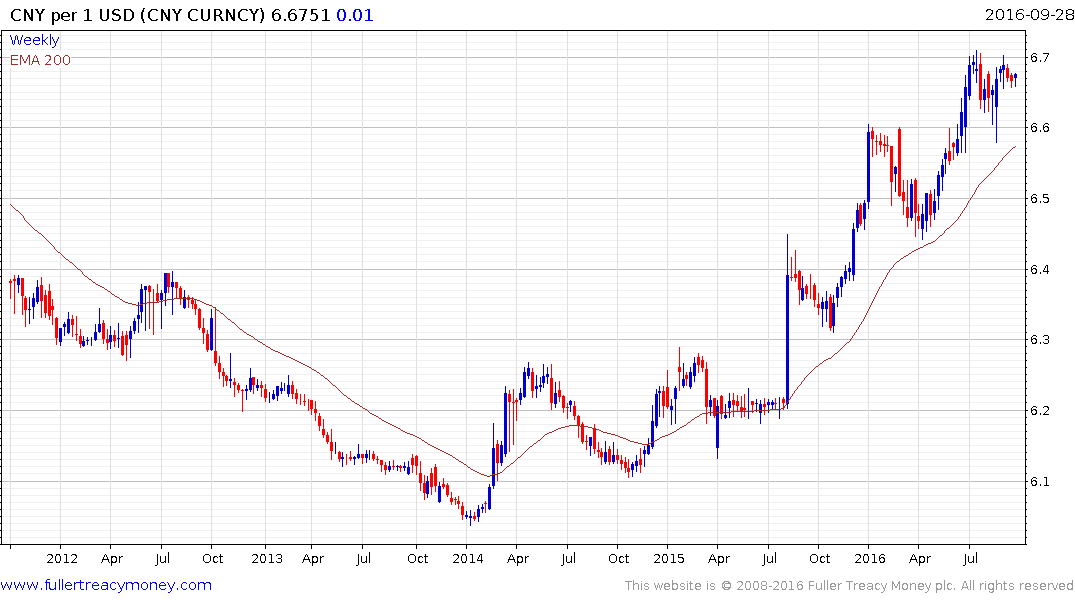Click the EMA 200 legend label
The width and height of the screenshot is (1075, 600).
point(40,60)
